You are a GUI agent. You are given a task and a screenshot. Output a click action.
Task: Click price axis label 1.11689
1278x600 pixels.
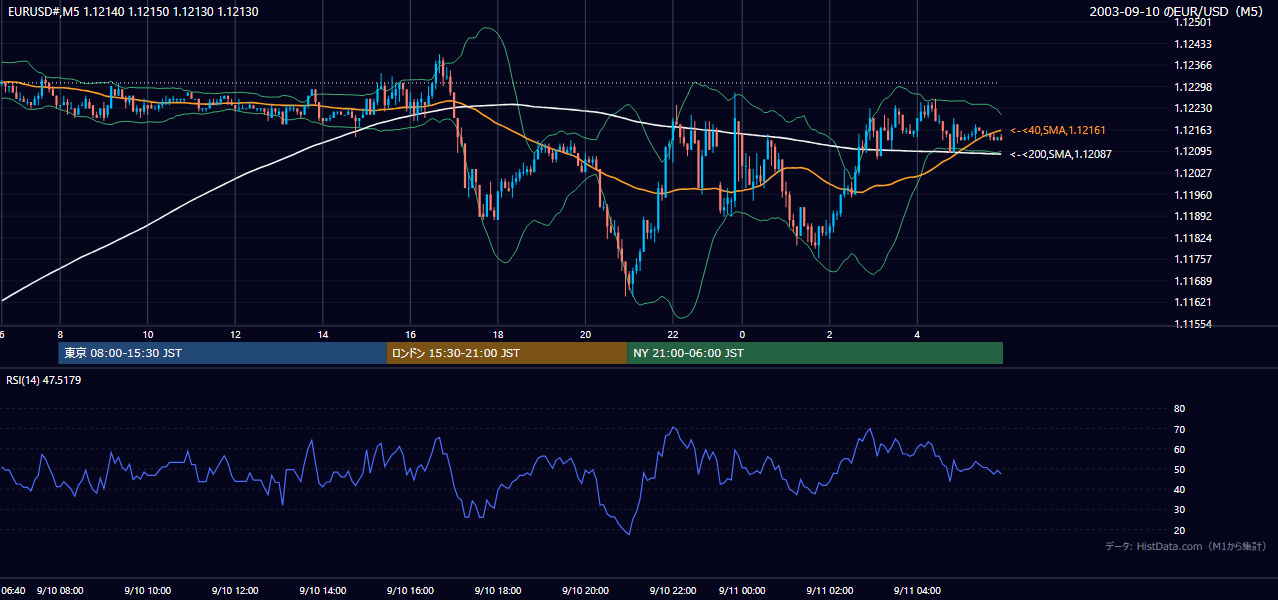click(x=1192, y=281)
